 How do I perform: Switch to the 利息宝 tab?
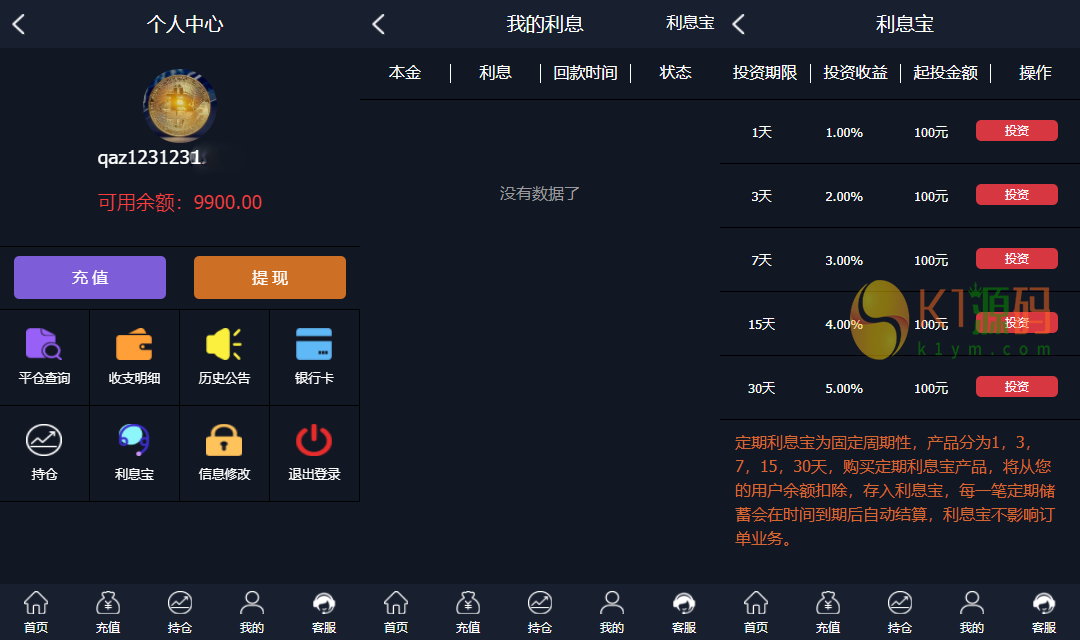click(690, 23)
